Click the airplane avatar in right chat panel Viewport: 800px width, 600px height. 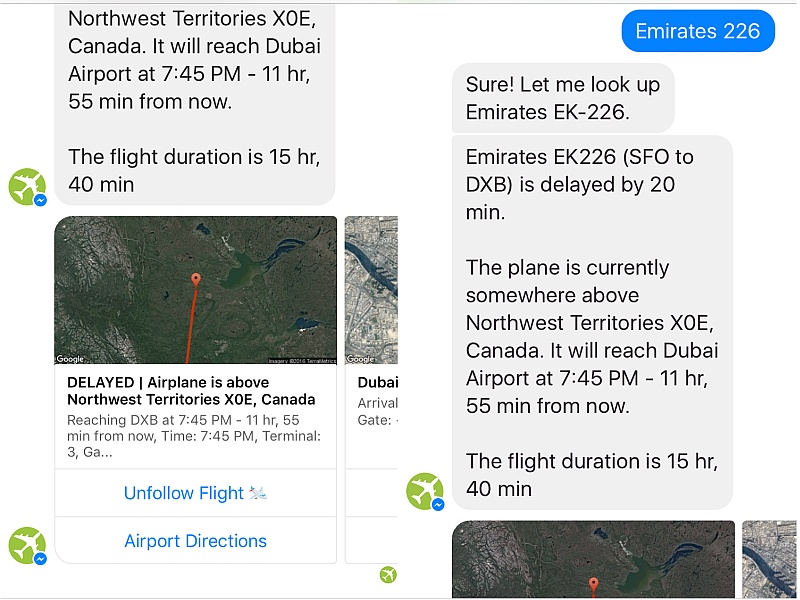pos(425,491)
